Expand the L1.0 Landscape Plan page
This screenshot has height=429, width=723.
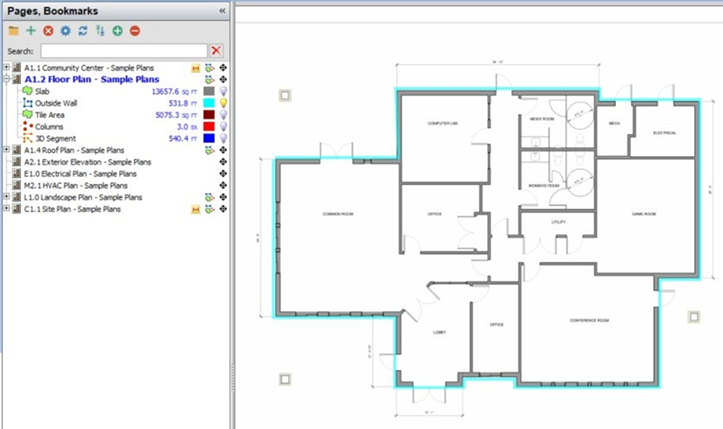[x=6, y=197]
